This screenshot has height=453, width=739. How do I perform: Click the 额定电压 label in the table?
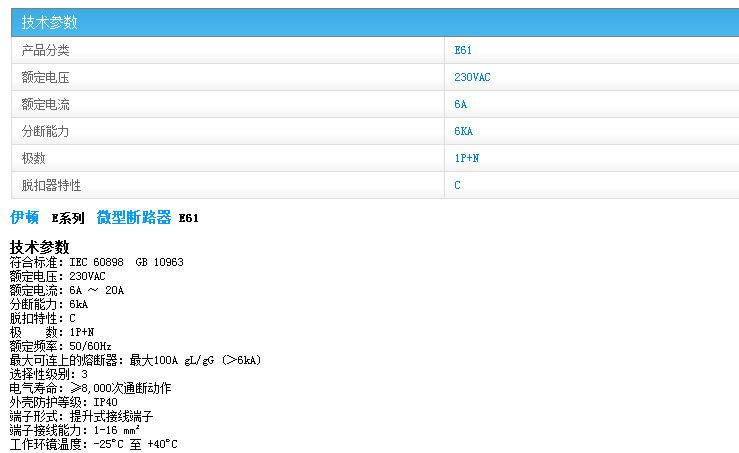[x=46, y=77]
